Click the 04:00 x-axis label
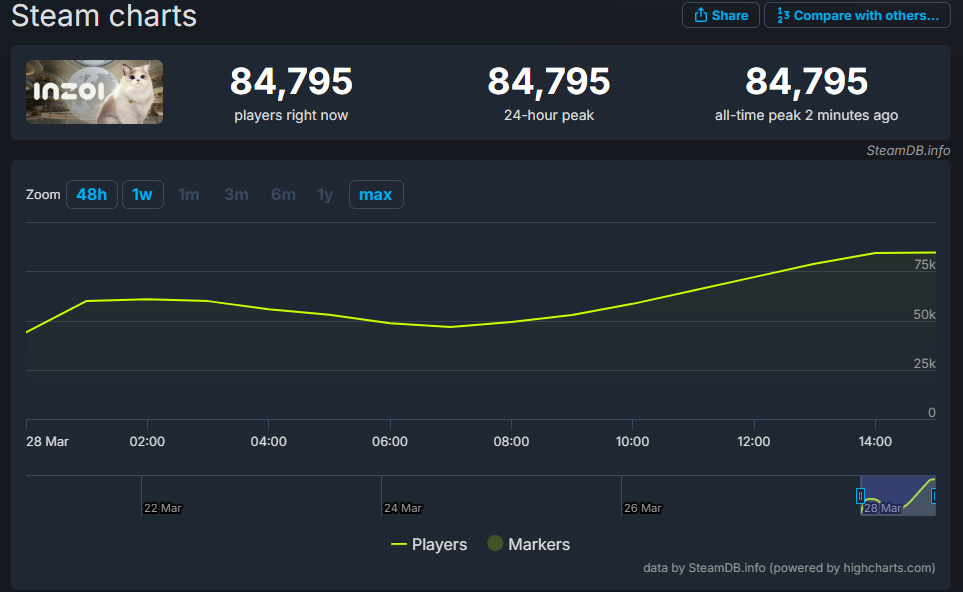Image resolution: width=963 pixels, height=592 pixels. tap(268, 442)
